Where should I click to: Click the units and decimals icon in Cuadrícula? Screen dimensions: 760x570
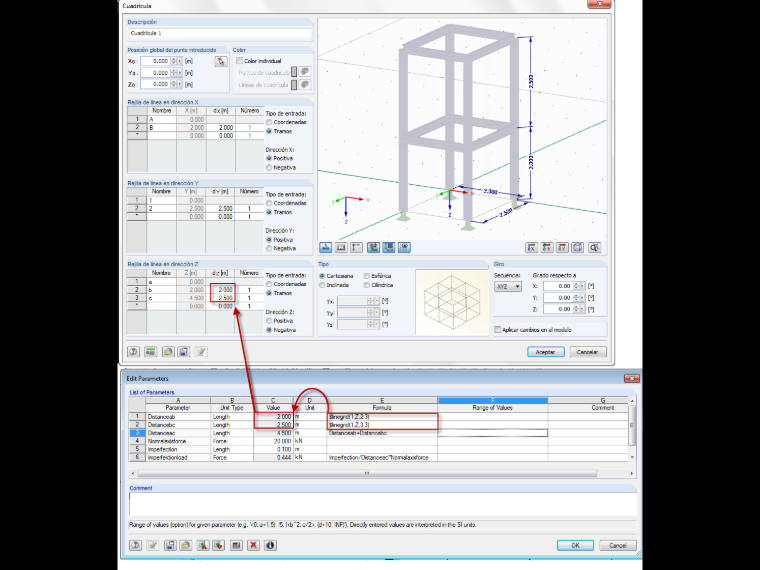coord(151,352)
